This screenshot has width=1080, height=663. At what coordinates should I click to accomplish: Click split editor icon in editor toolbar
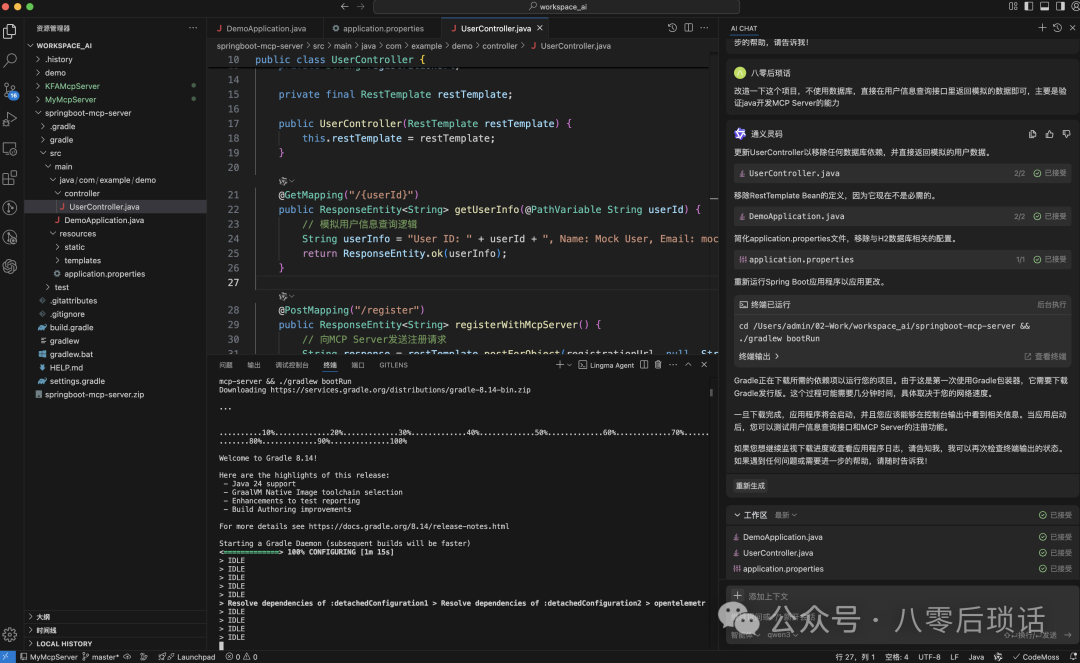pyautogui.click(x=688, y=27)
